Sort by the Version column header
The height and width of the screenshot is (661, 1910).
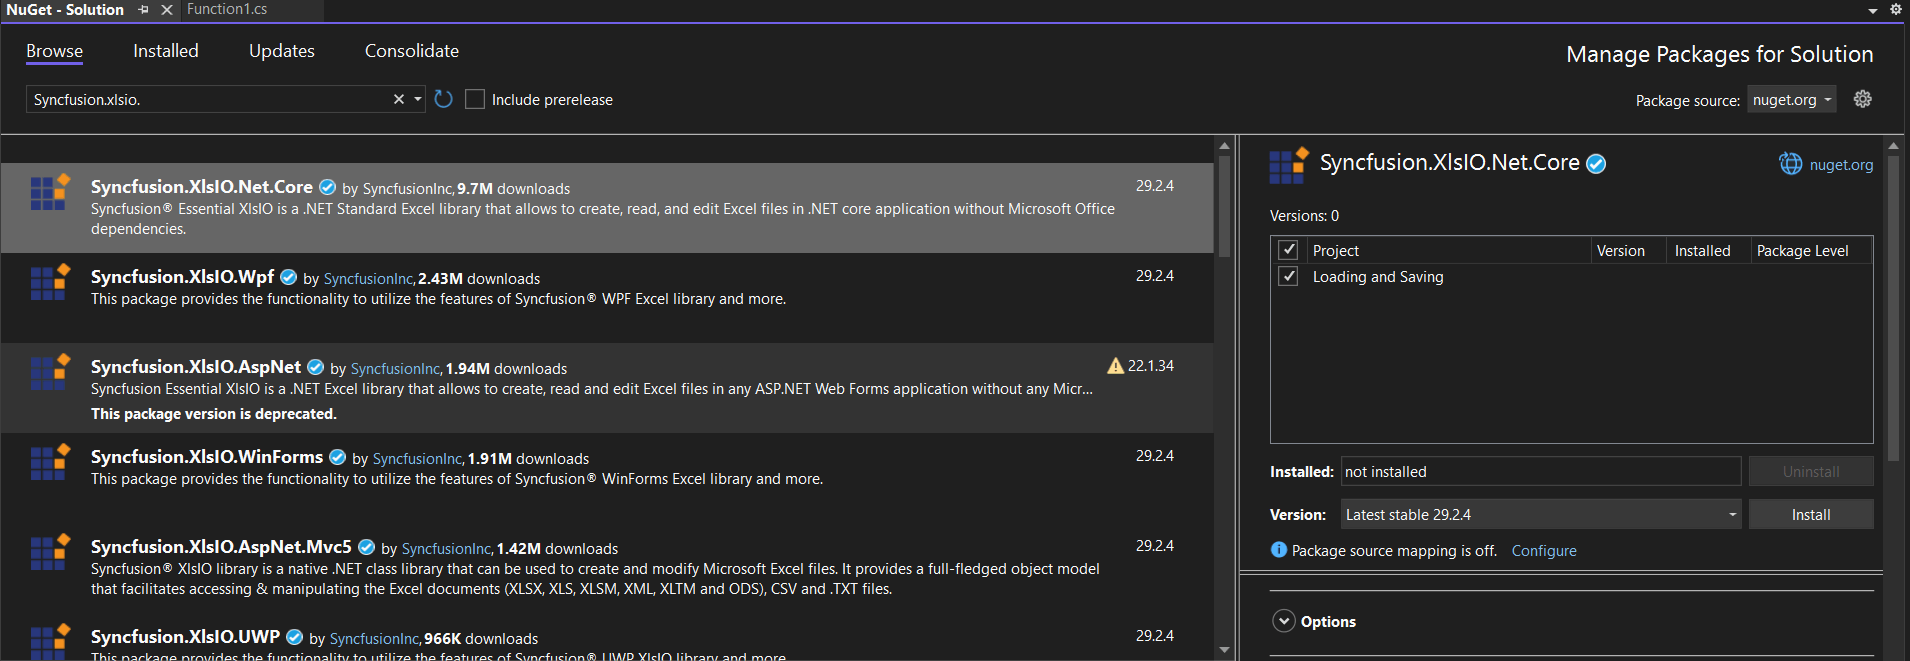(x=1621, y=251)
